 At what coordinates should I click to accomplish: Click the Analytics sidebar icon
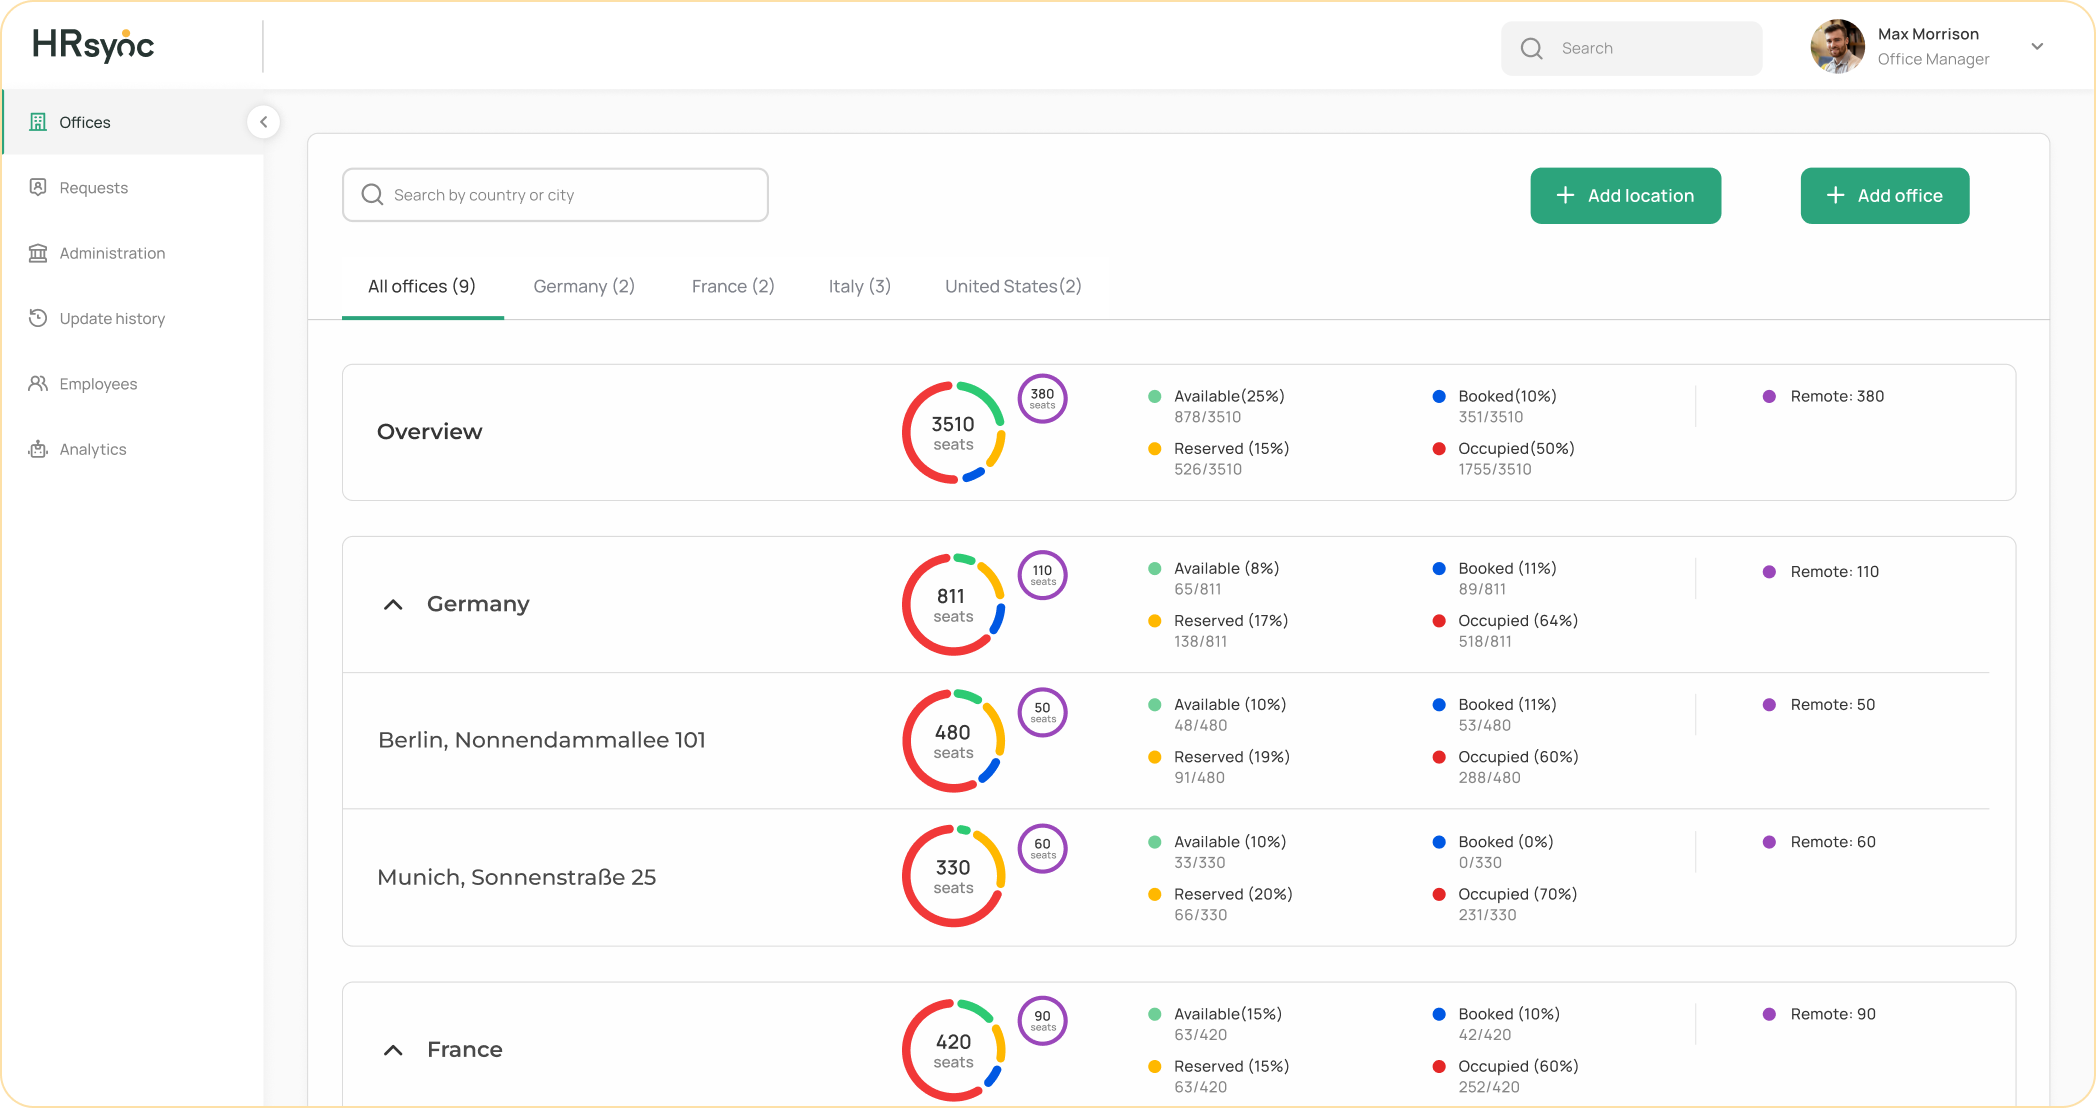[39, 448]
